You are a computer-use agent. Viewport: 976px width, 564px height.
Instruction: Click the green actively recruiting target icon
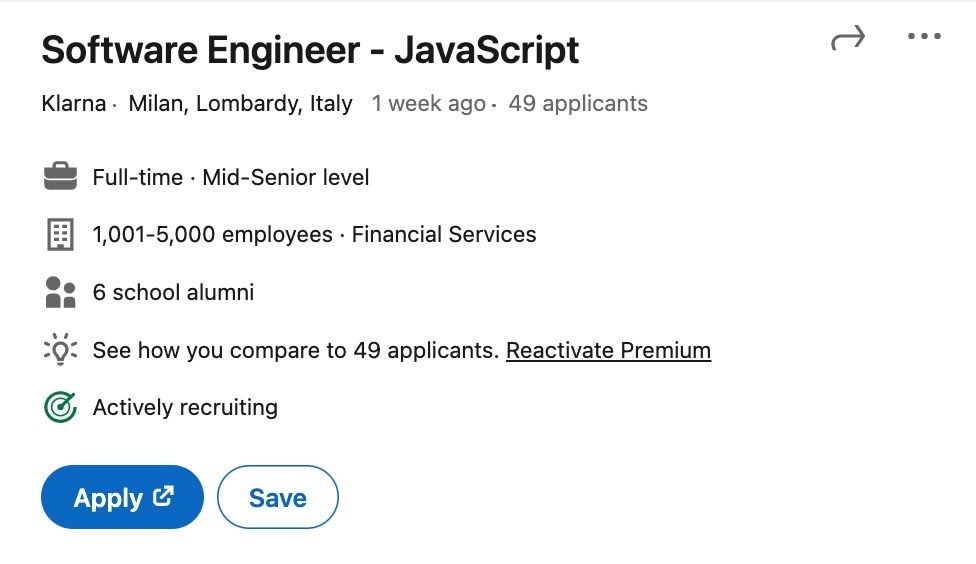[x=60, y=408]
